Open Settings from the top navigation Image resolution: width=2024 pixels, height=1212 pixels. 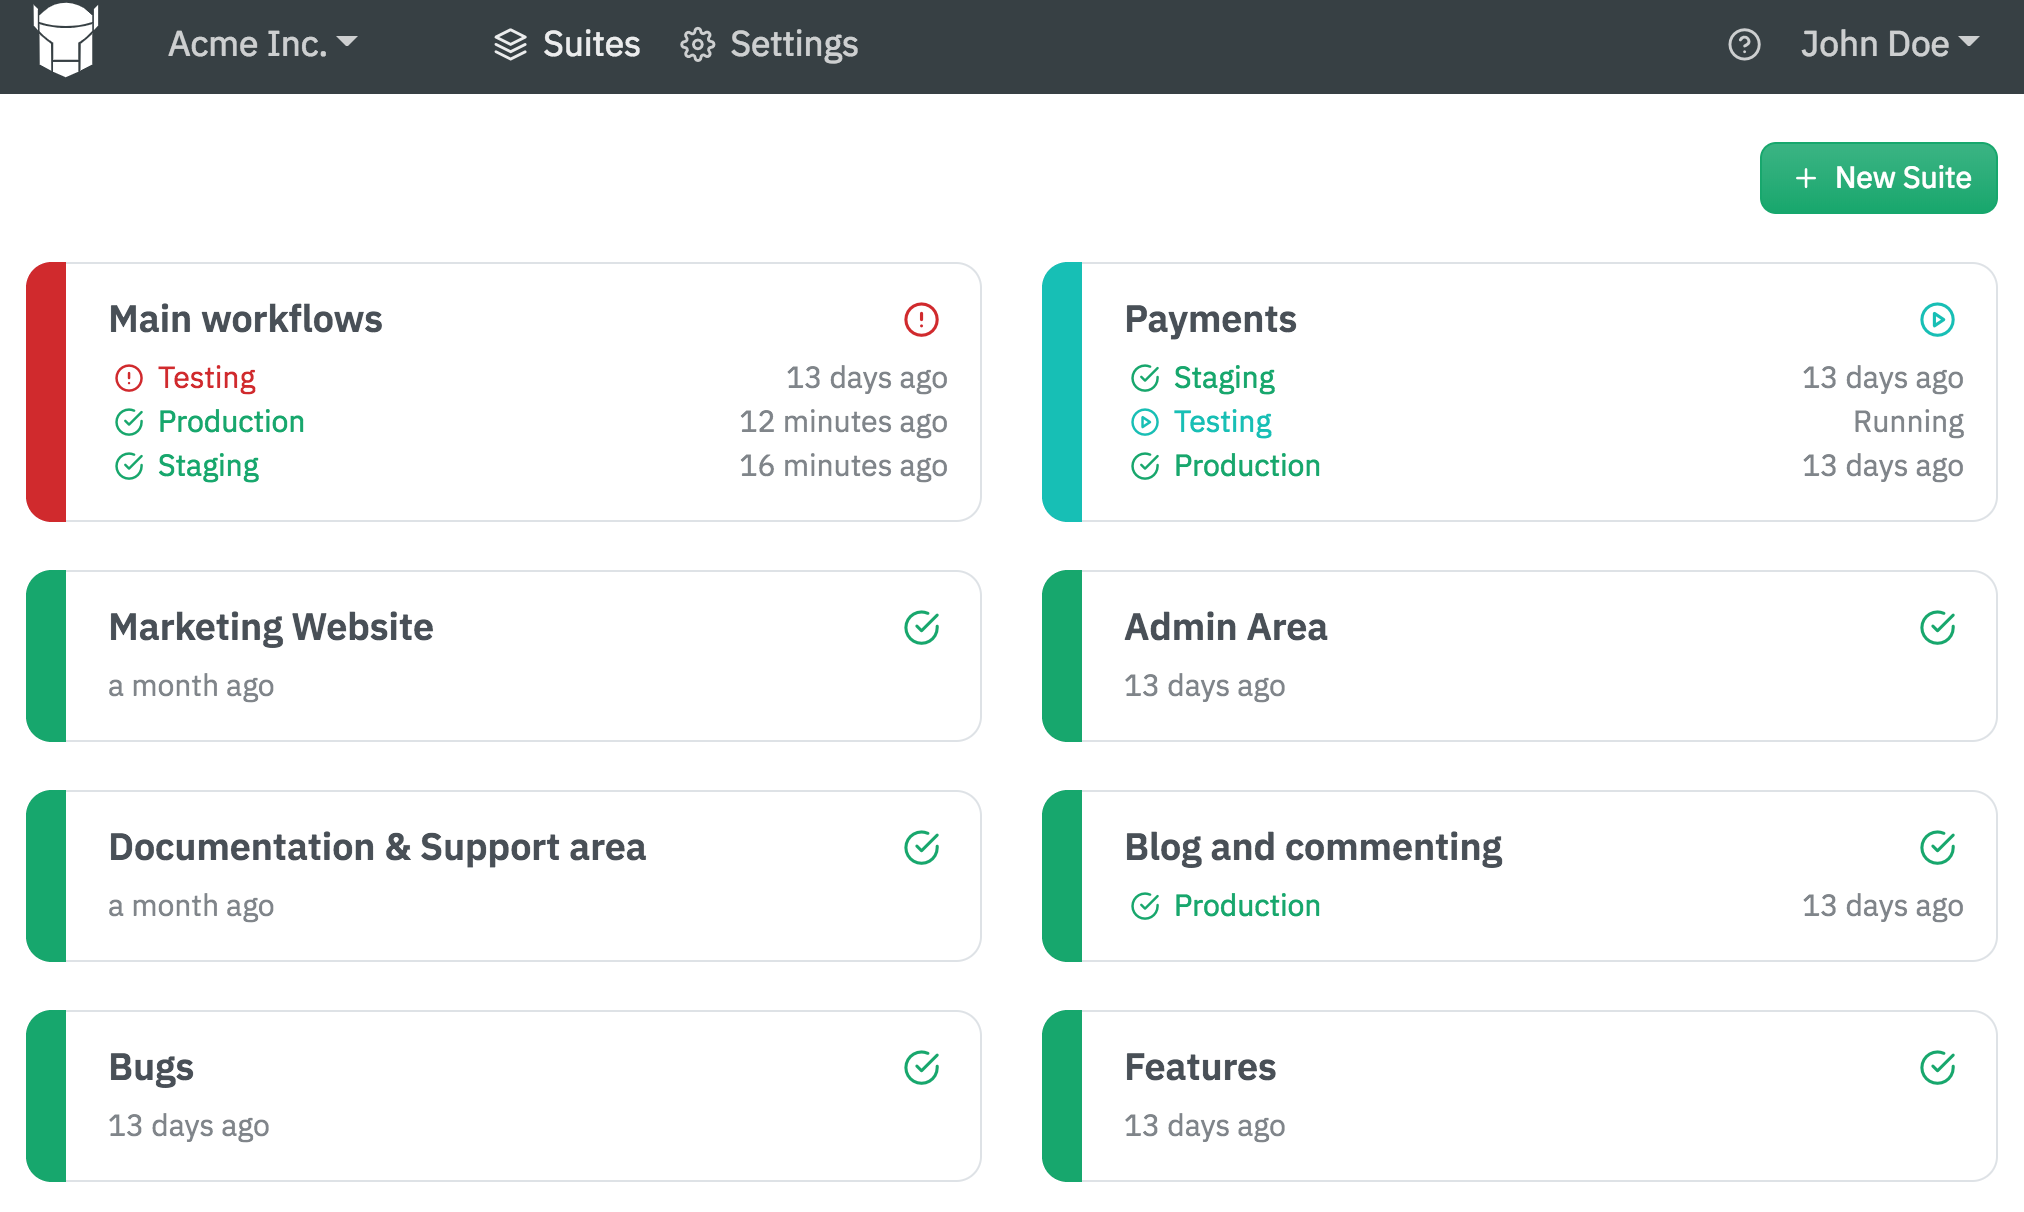click(769, 44)
